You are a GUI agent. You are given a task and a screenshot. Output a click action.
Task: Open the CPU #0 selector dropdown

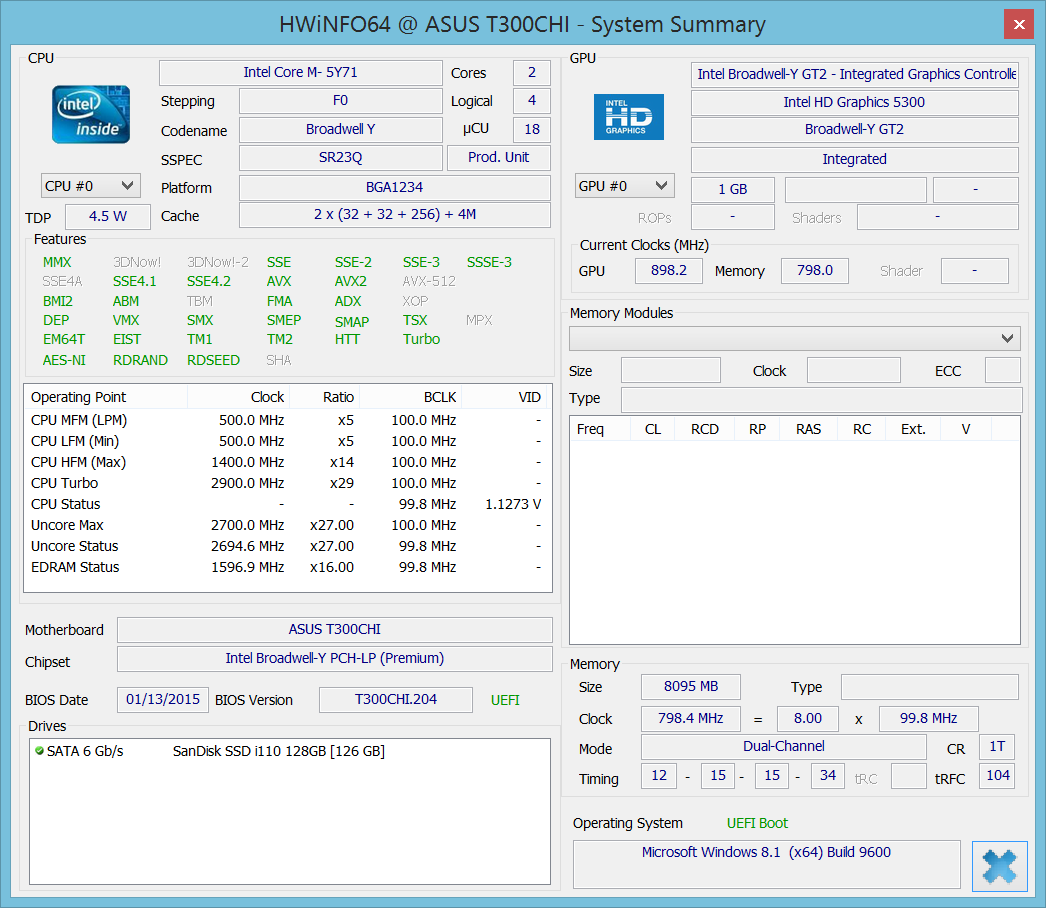[91, 186]
